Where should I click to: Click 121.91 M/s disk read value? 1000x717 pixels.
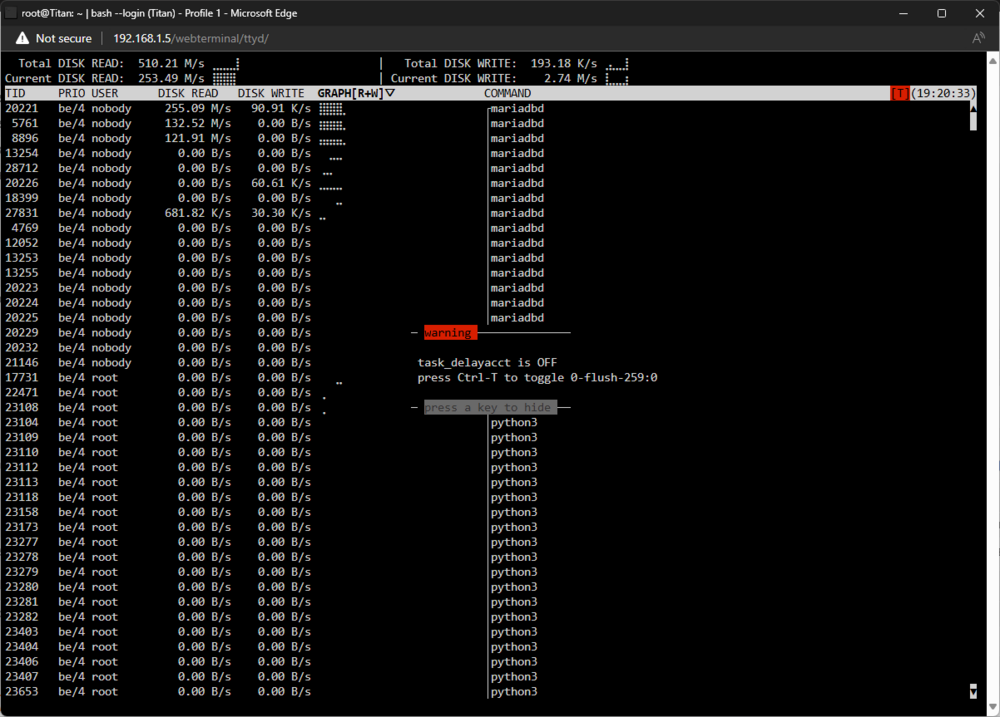click(198, 138)
